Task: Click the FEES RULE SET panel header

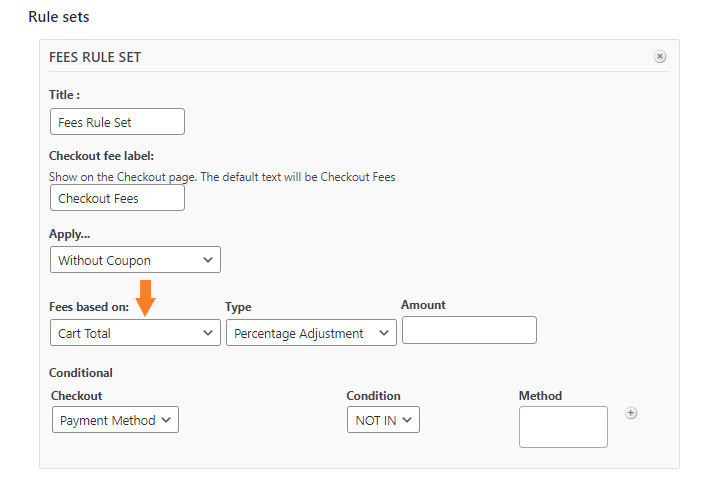Action: (95, 57)
